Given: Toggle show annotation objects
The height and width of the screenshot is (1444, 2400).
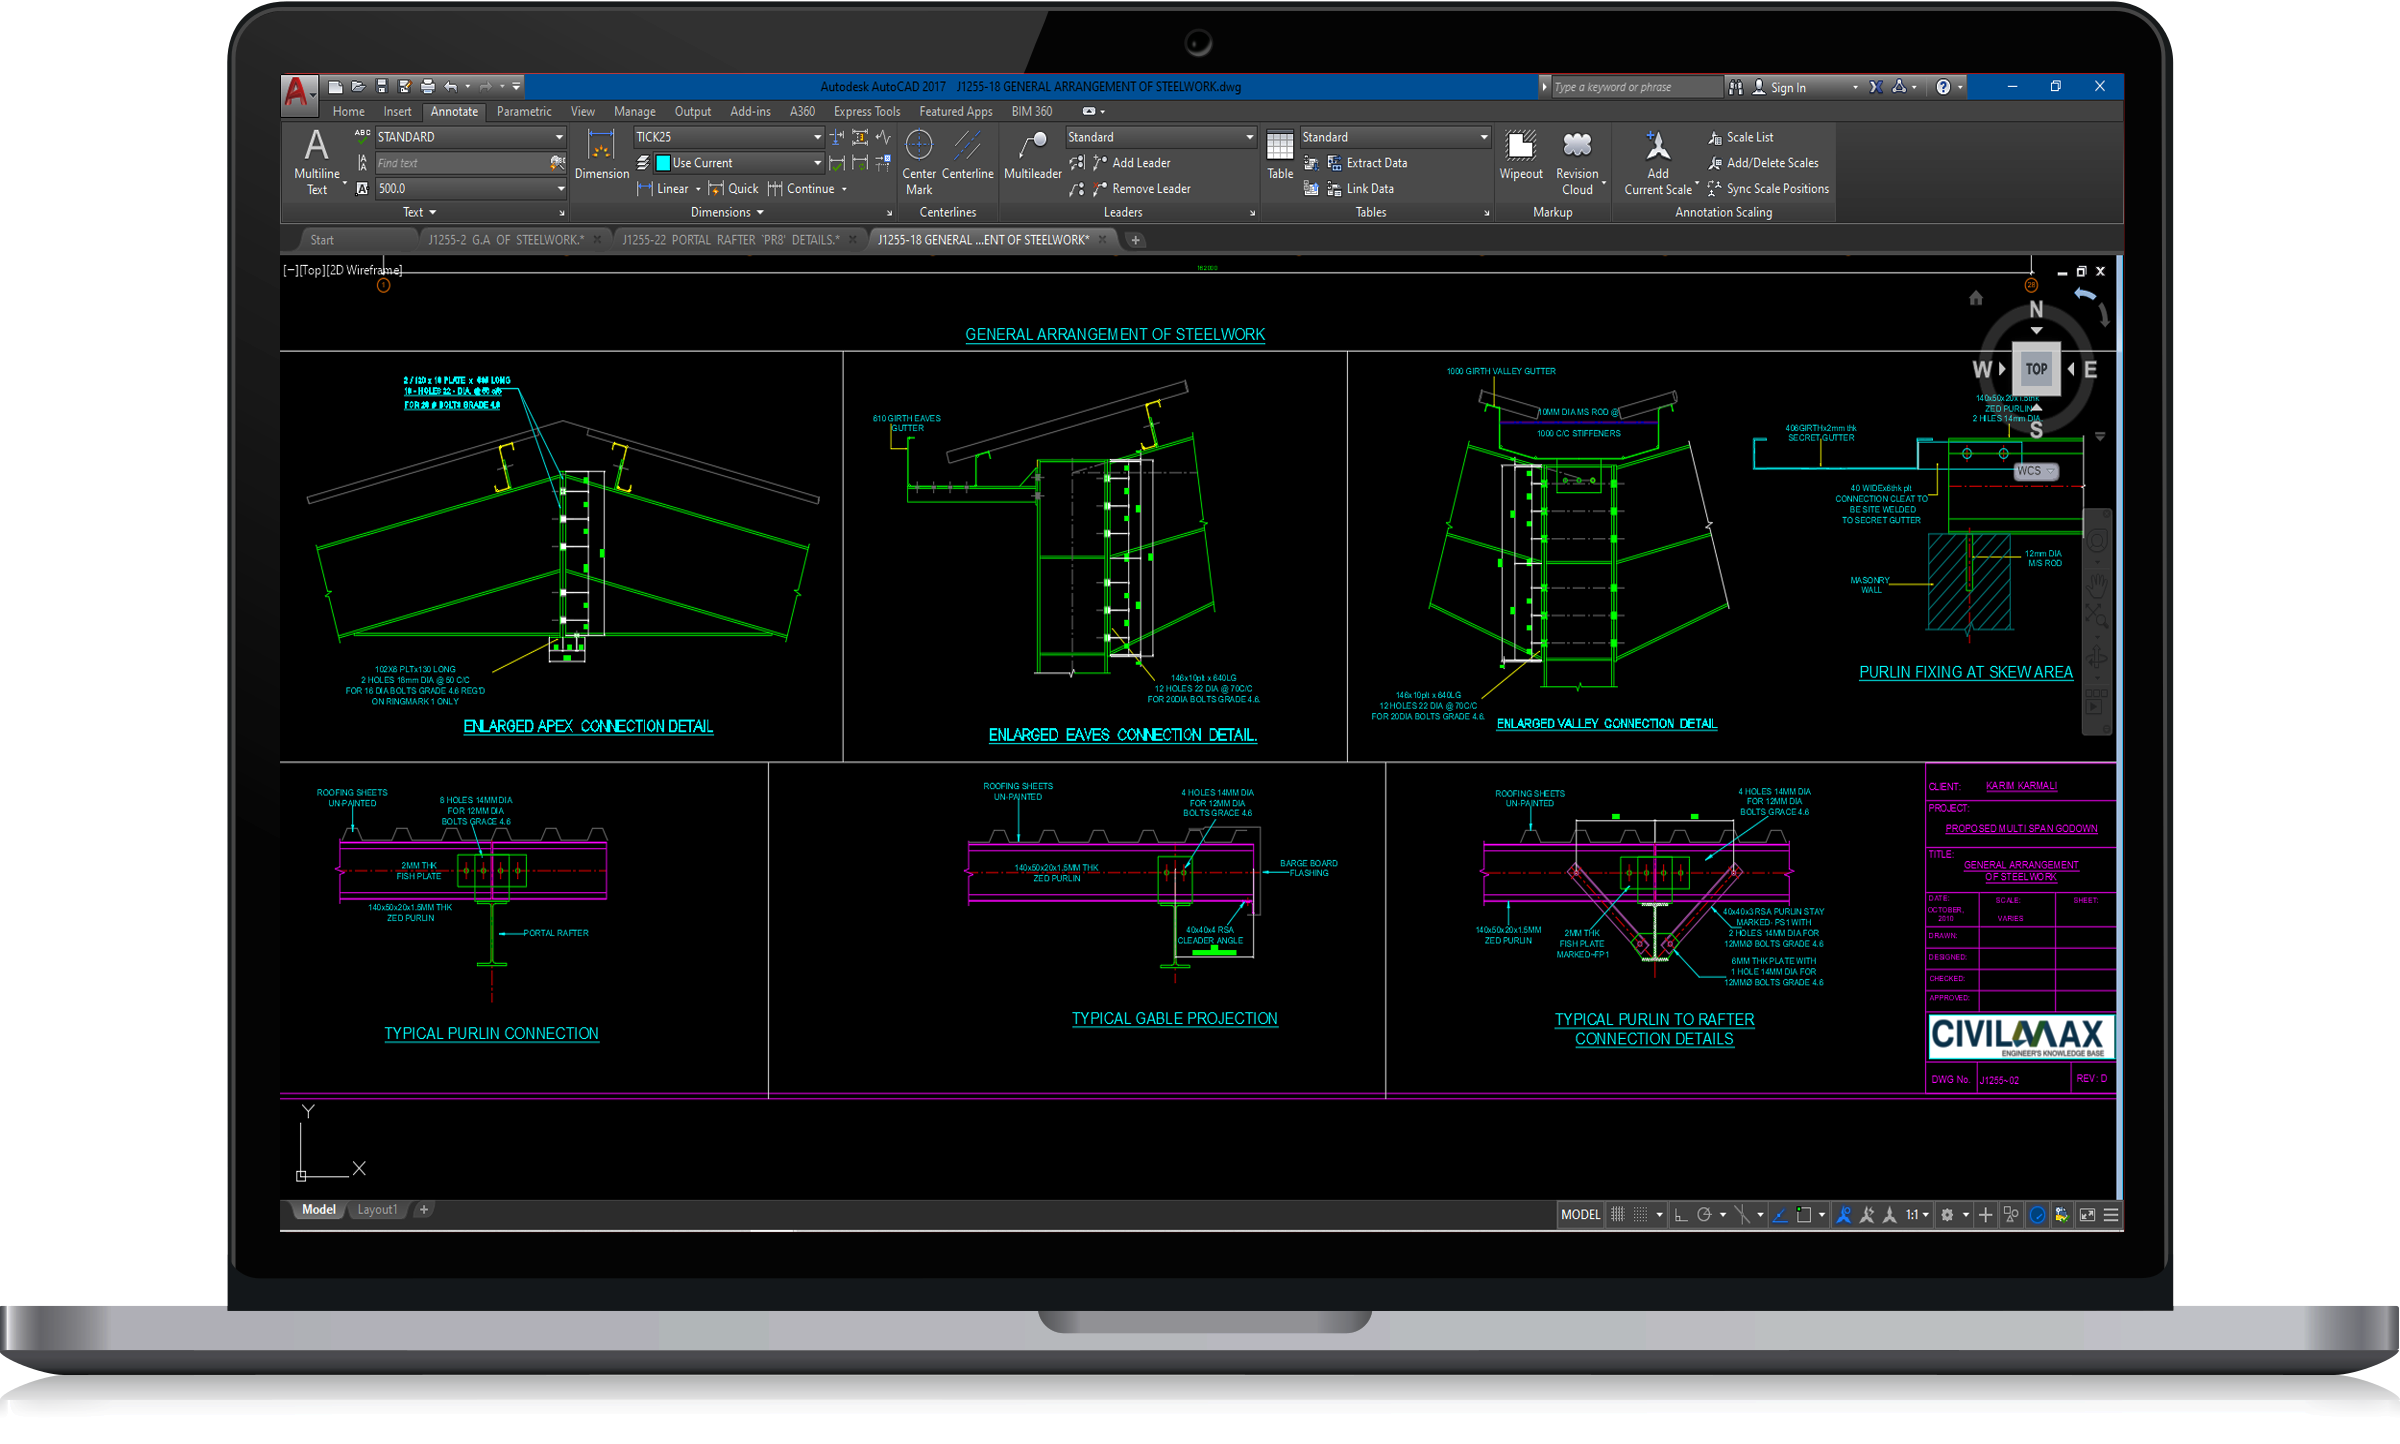Looking at the screenshot, I should point(1844,1215).
